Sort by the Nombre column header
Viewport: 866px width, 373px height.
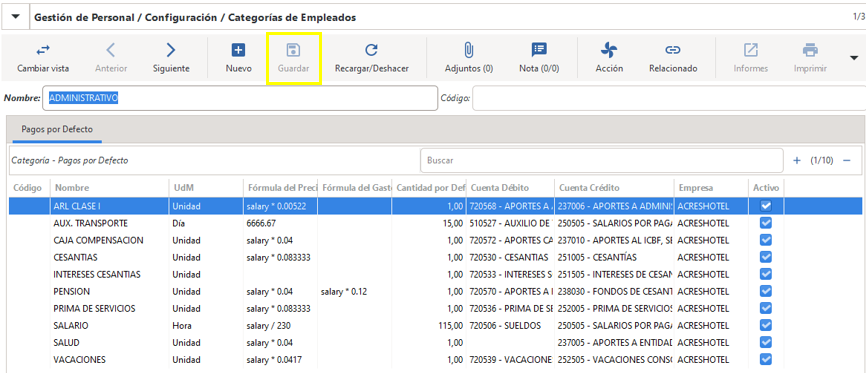(x=109, y=188)
